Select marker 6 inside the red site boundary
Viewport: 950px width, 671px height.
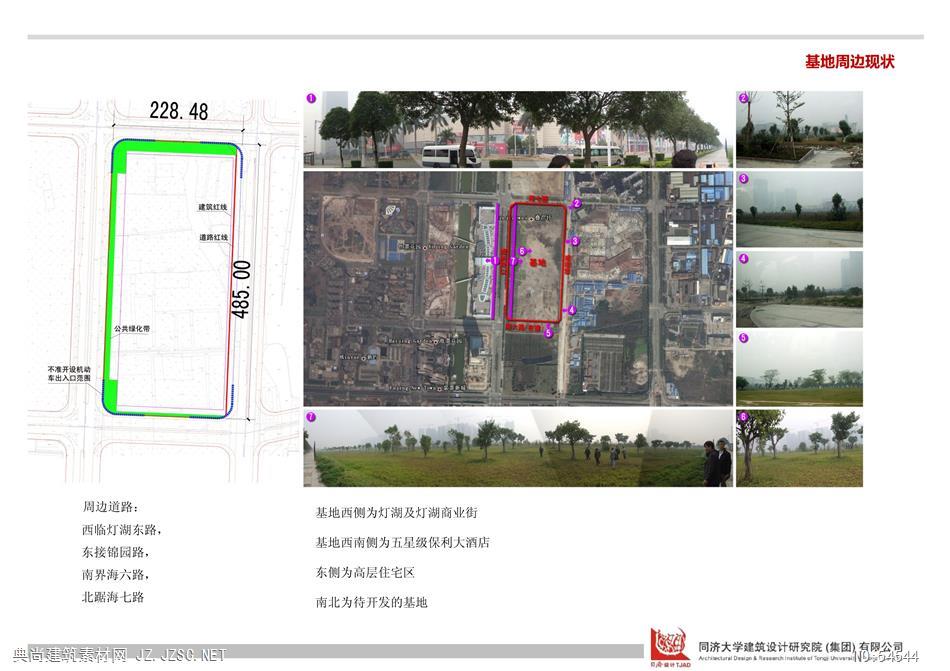click(x=522, y=251)
